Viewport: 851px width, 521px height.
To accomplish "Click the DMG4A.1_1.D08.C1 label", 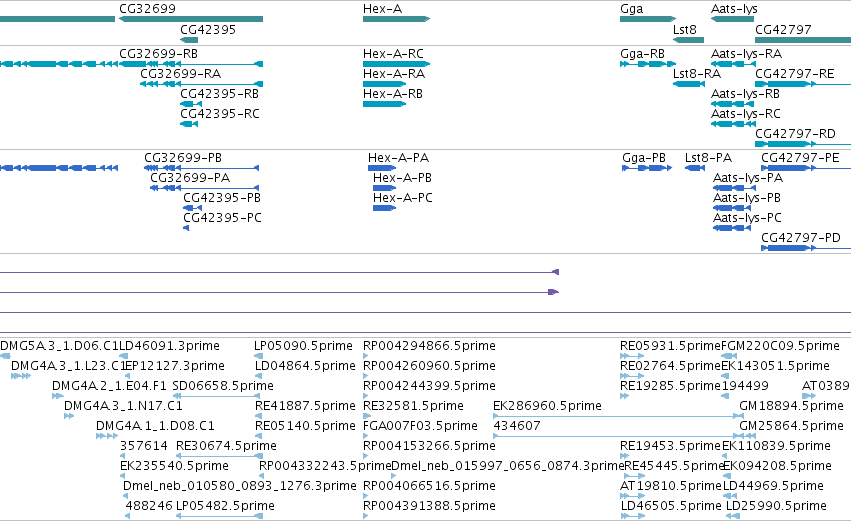I will point(155,426).
